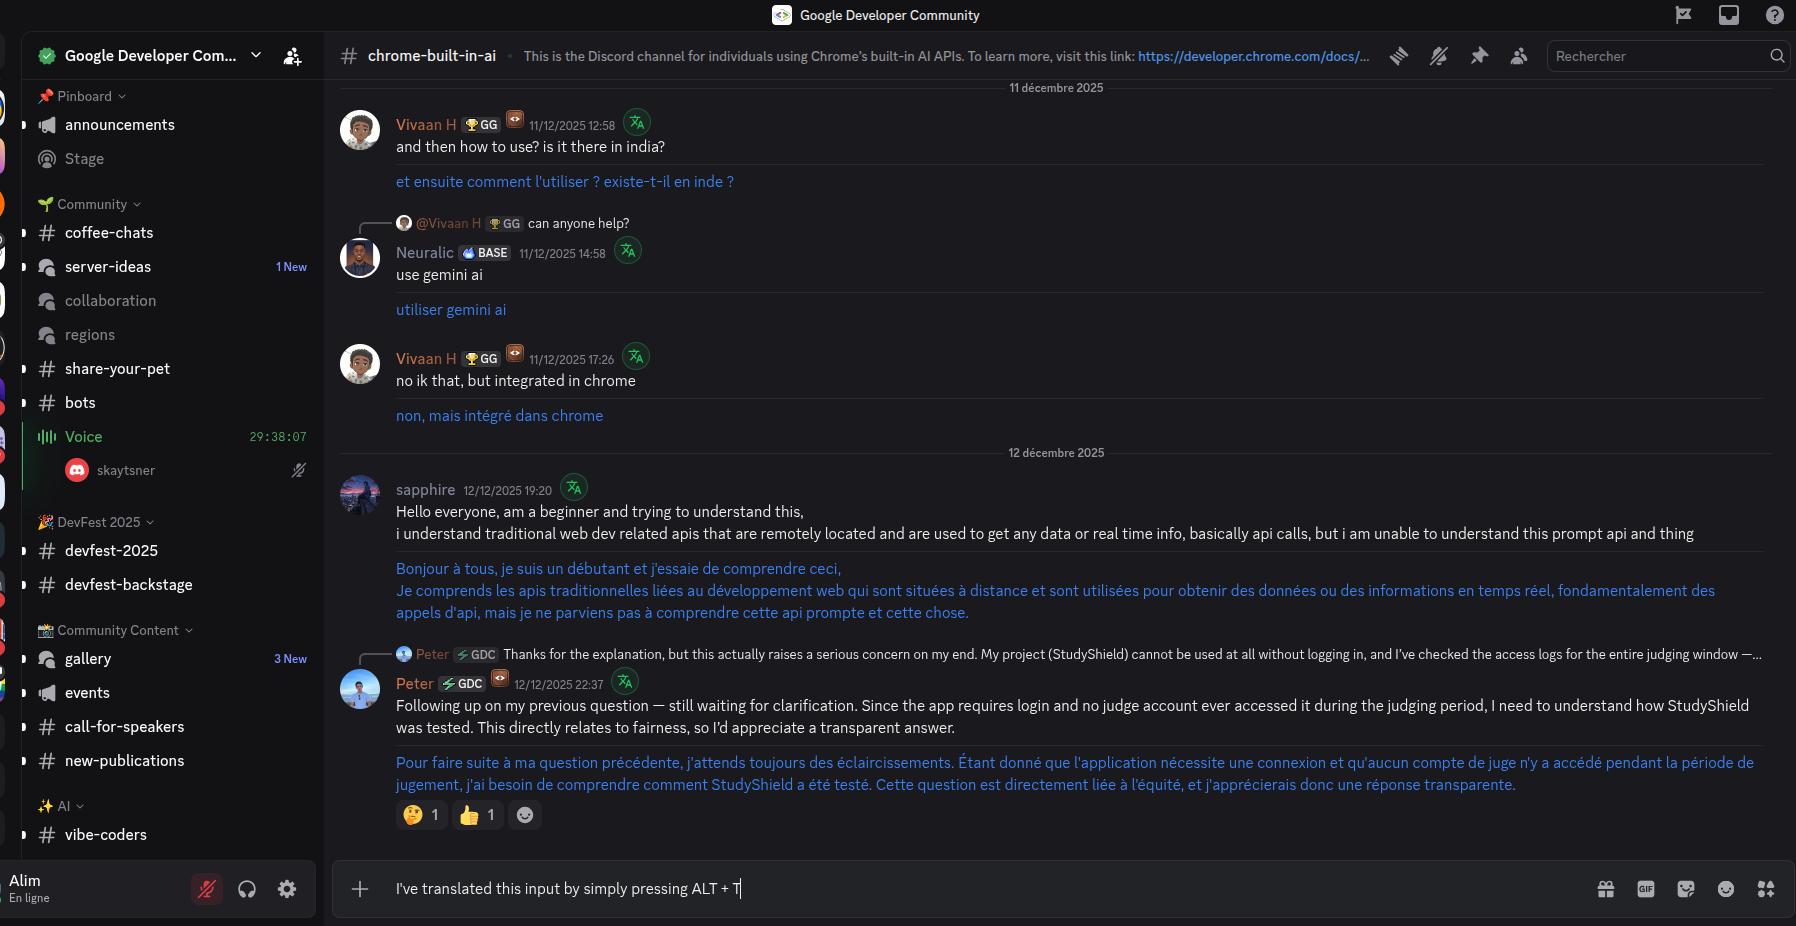The width and height of the screenshot is (1796, 926).
Task: Open the inbox
Action: [x=1729, y=15]
